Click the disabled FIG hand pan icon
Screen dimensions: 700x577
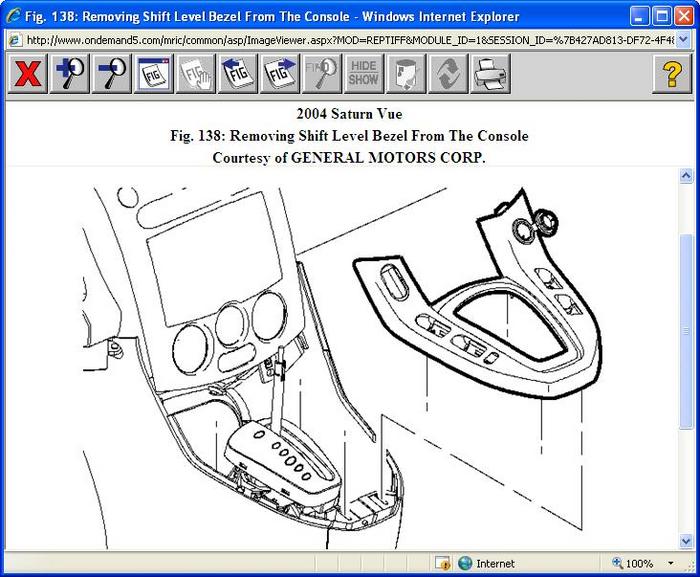[196, 74]
